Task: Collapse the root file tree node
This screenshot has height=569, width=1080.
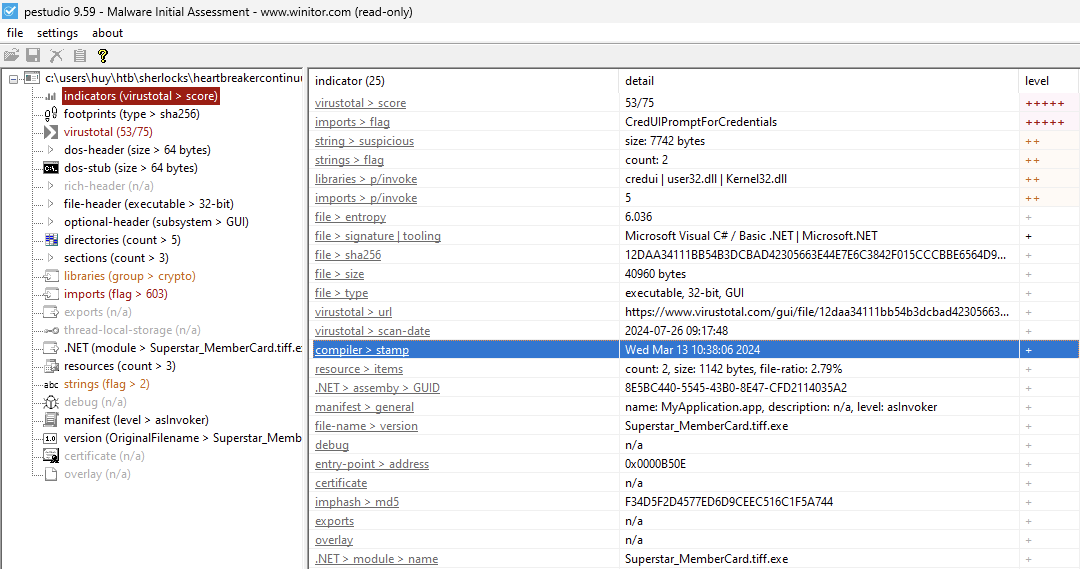Action: pyautogui.click(x=12, y=78)
